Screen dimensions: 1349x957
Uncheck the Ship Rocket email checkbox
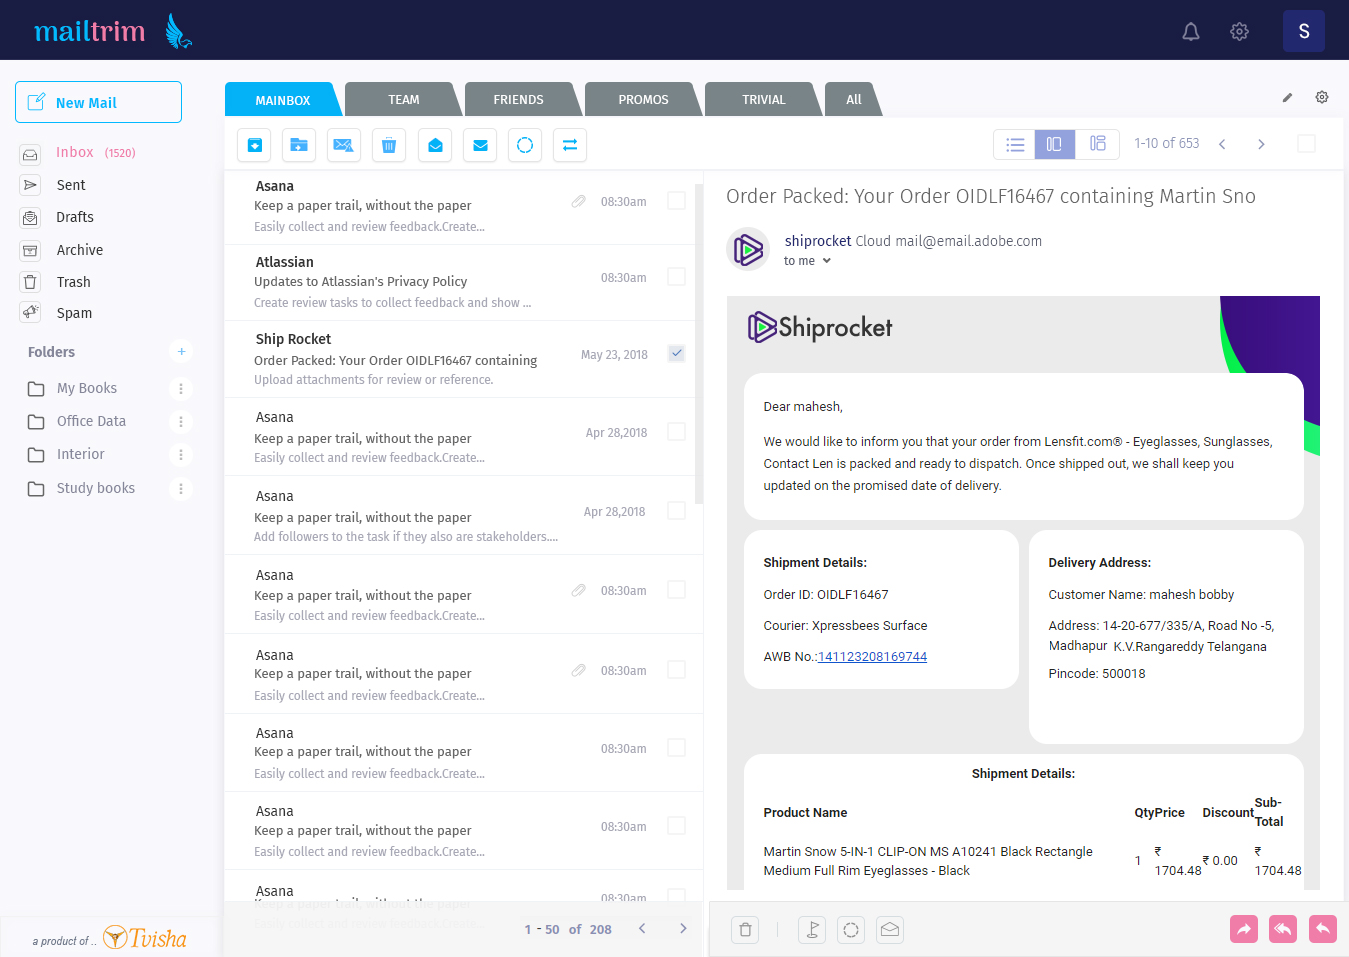pos(676,353)
